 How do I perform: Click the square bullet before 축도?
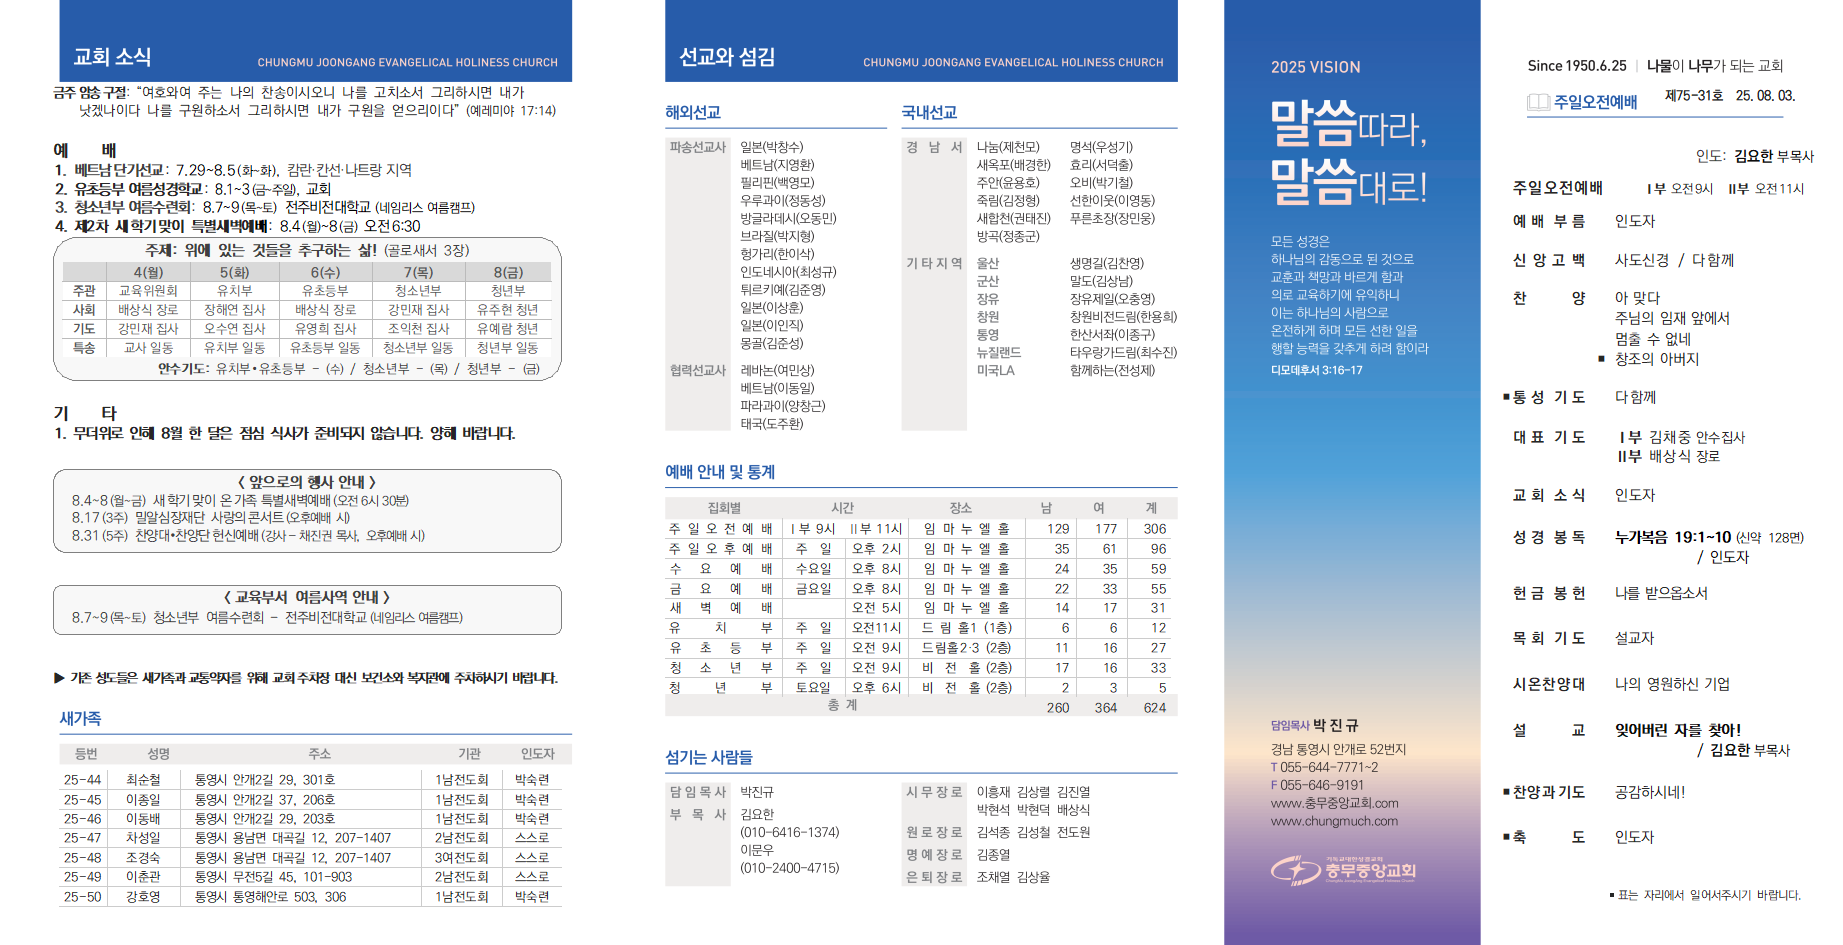pyautogui.click(x=1506, y=837)
